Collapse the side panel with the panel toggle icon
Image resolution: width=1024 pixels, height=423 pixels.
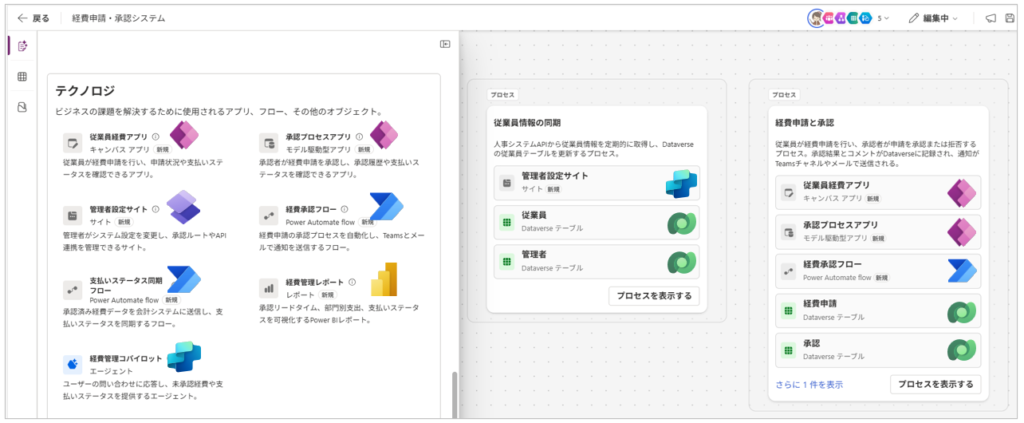[x=445, y=44]
